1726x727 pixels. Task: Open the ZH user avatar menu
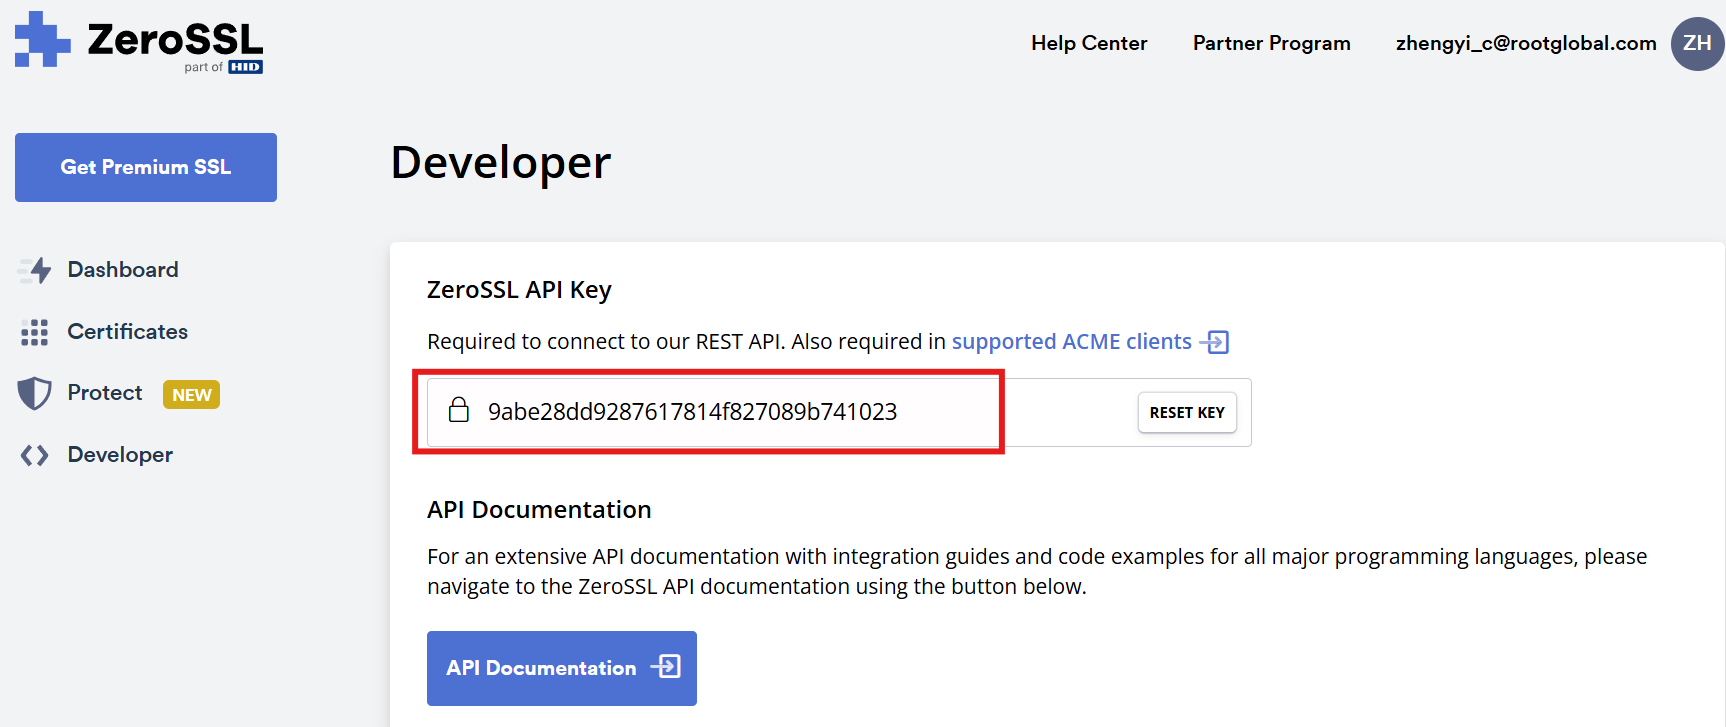point(1696,44)
